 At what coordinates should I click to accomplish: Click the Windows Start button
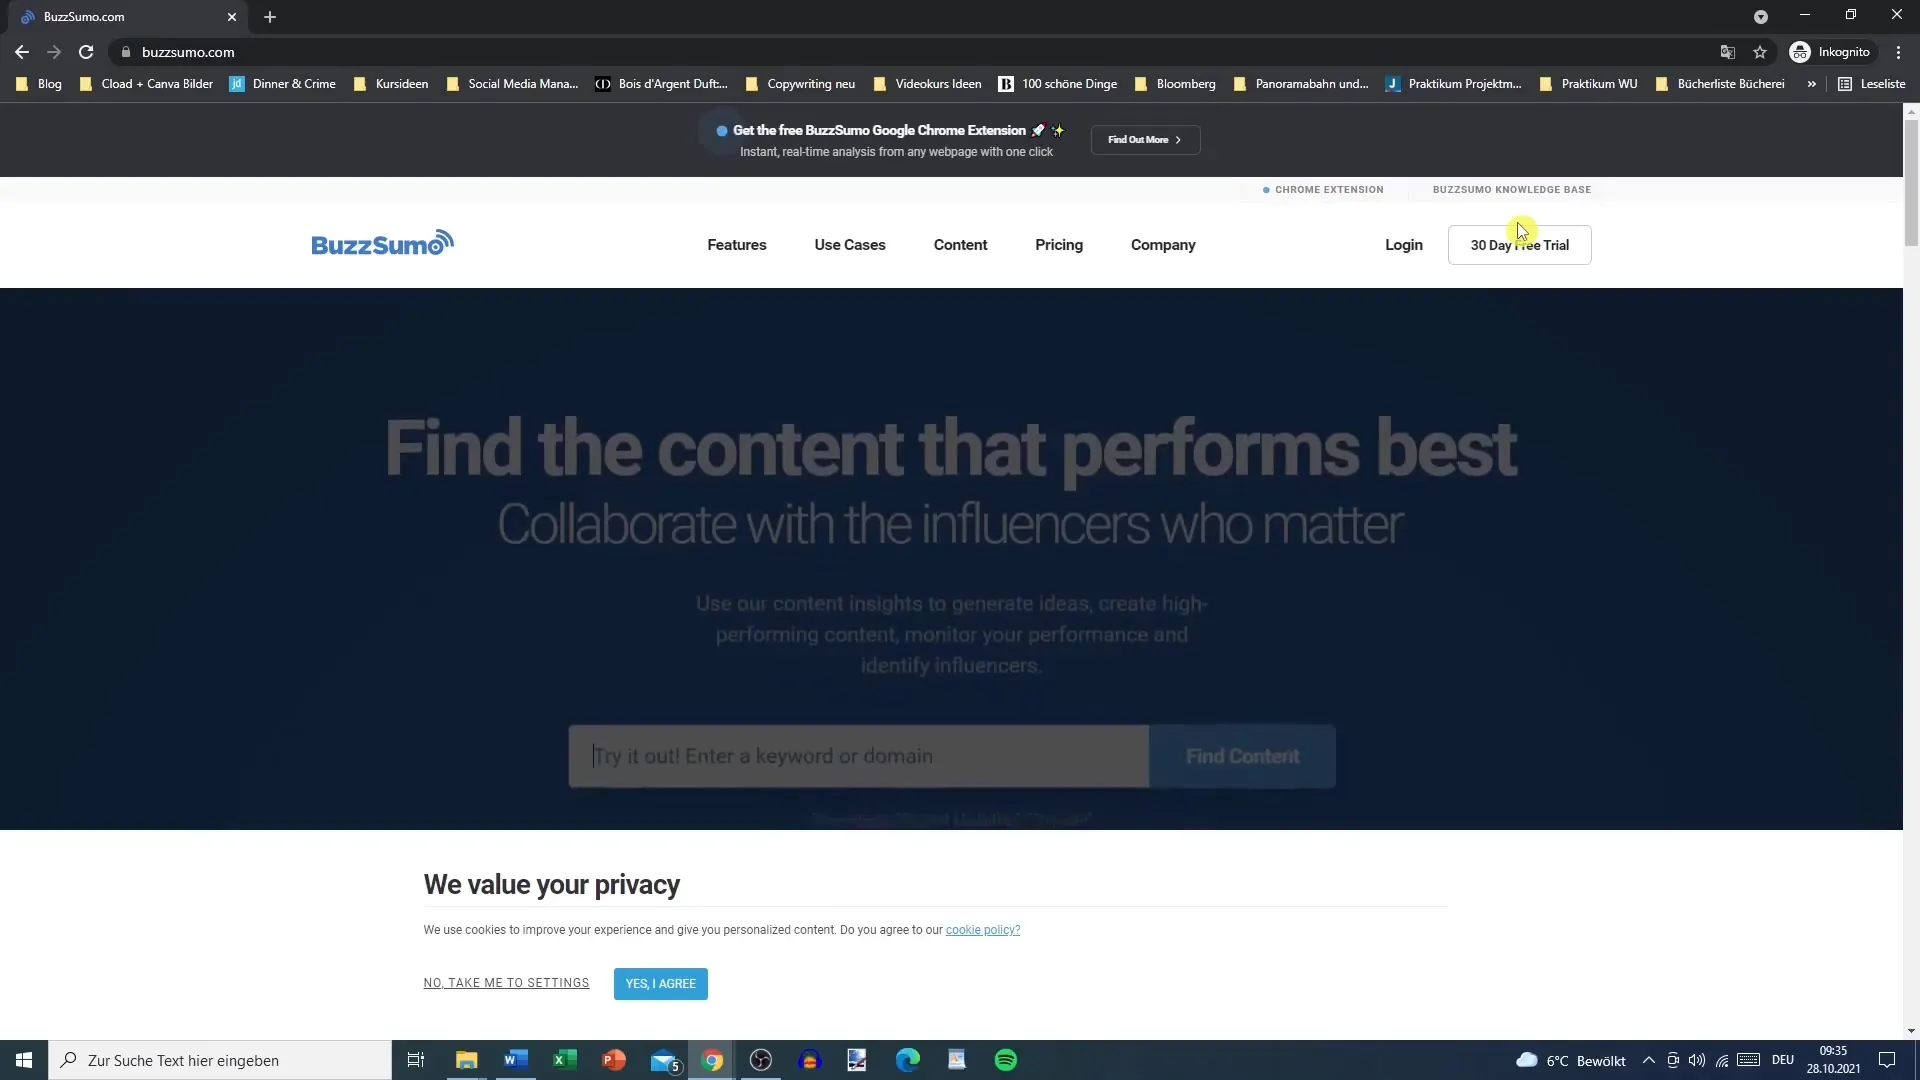24,1060
